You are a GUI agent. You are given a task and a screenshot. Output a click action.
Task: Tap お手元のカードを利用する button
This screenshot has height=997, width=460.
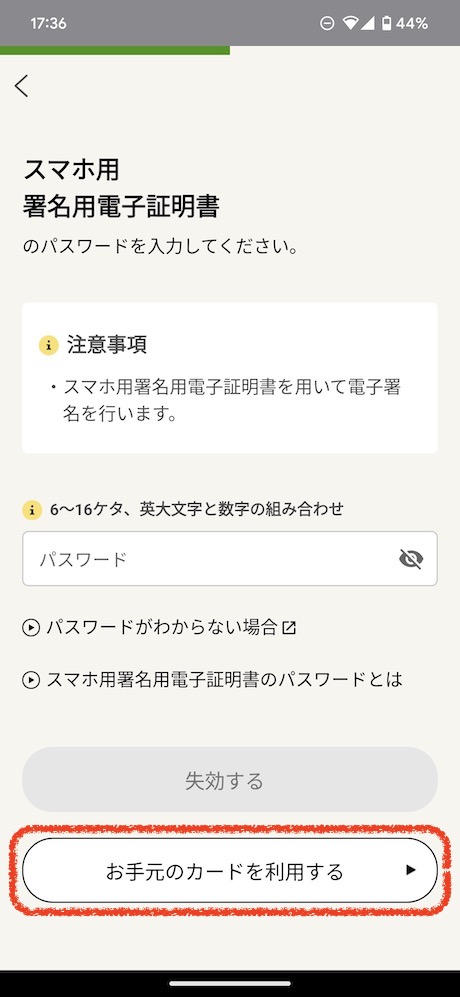pyautogui.click(x=230, y=870)
